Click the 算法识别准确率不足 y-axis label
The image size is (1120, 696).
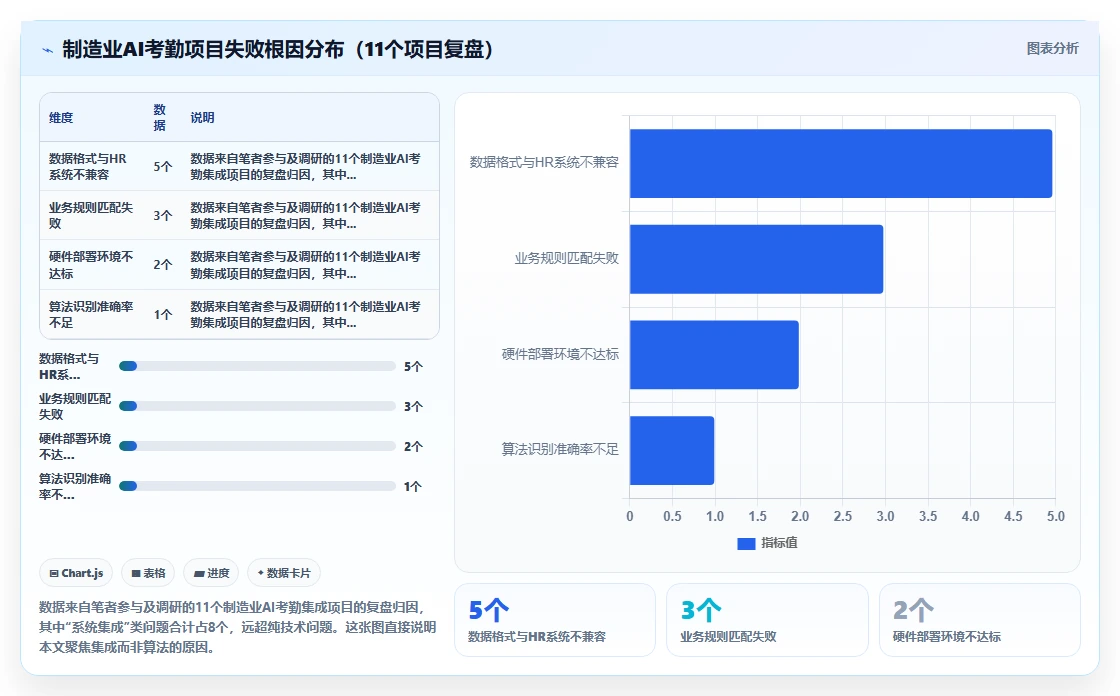560,449
